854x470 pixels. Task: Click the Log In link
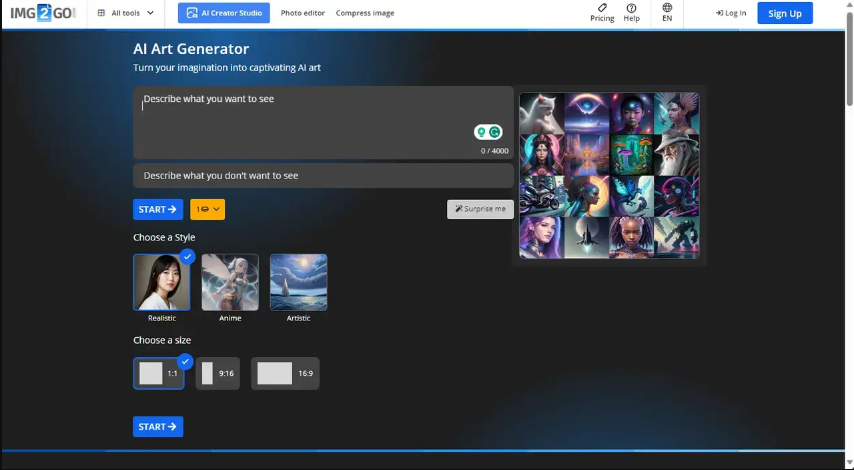(731, 13)
